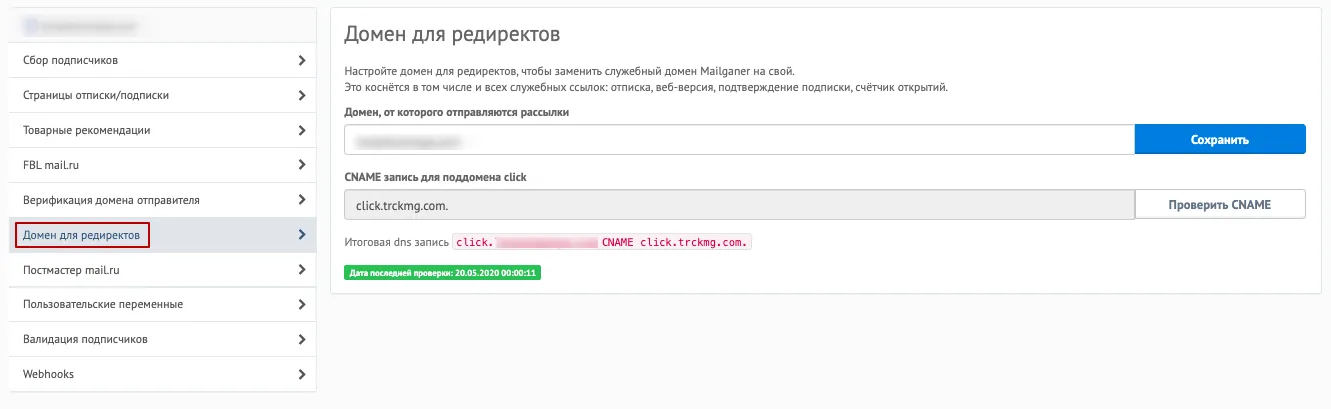Open the Сбор подписчиков menu item
The image size is (1331, 409).
click(x=162, y=60)
